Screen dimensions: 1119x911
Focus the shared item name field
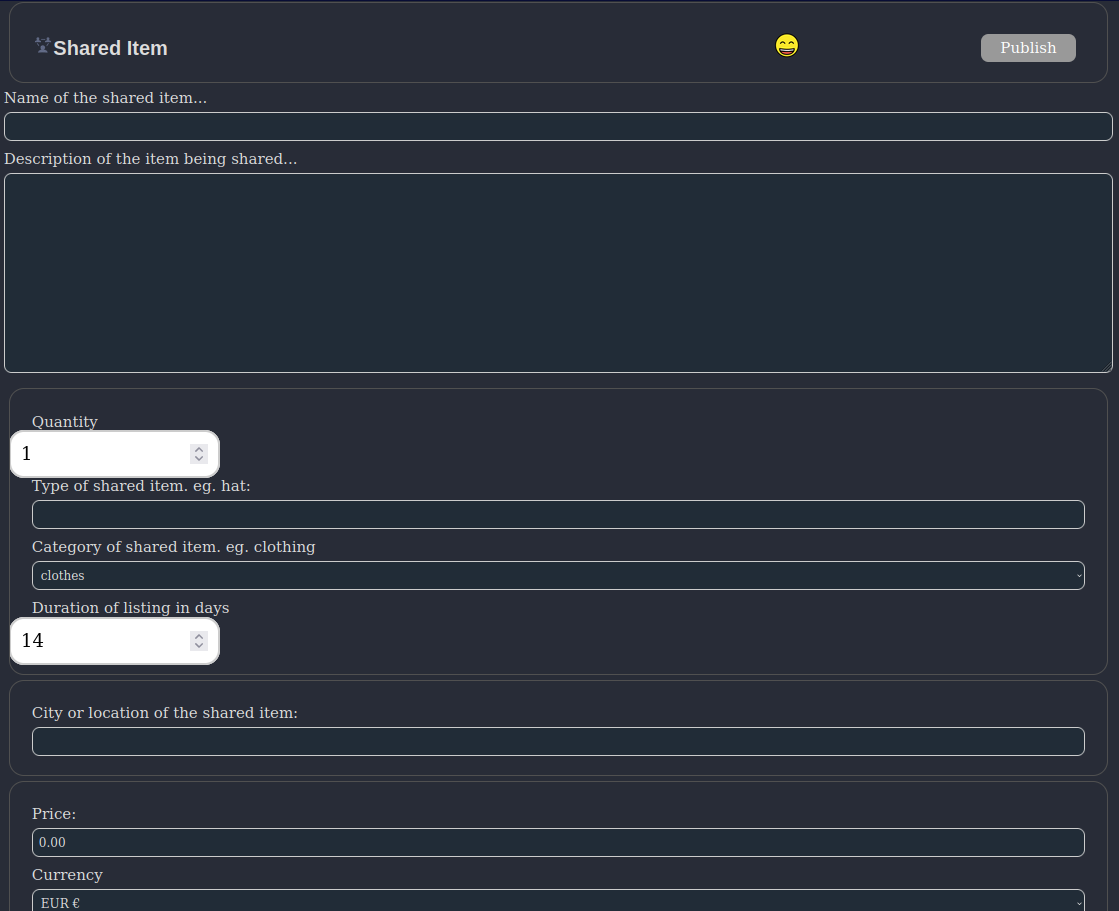point(558,127)
